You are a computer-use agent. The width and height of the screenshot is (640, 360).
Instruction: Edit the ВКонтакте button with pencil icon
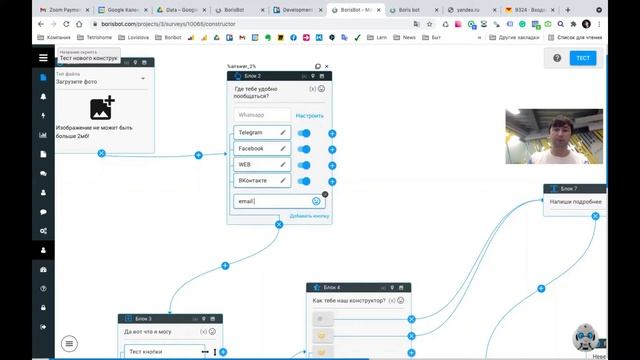282,180
